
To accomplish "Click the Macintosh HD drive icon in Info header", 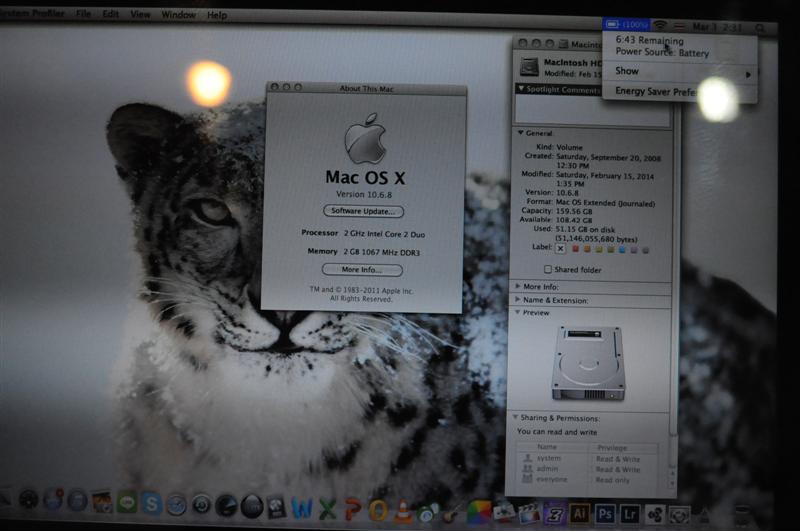I will coord(529,67).
